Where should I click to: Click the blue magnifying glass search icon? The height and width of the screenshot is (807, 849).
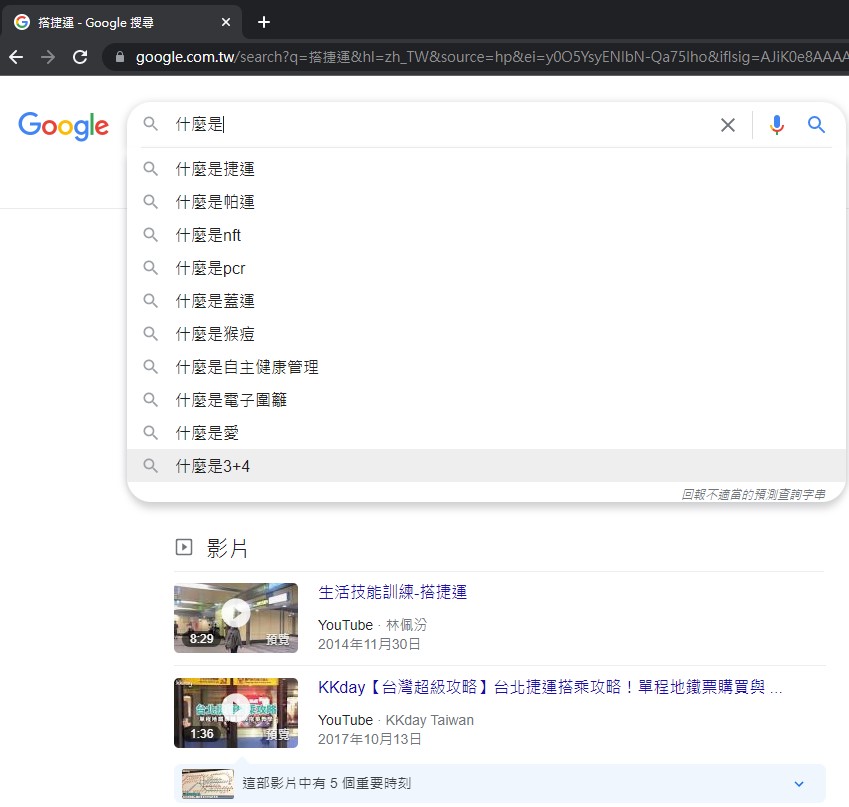pyautogui.click(x=816, y=125)
